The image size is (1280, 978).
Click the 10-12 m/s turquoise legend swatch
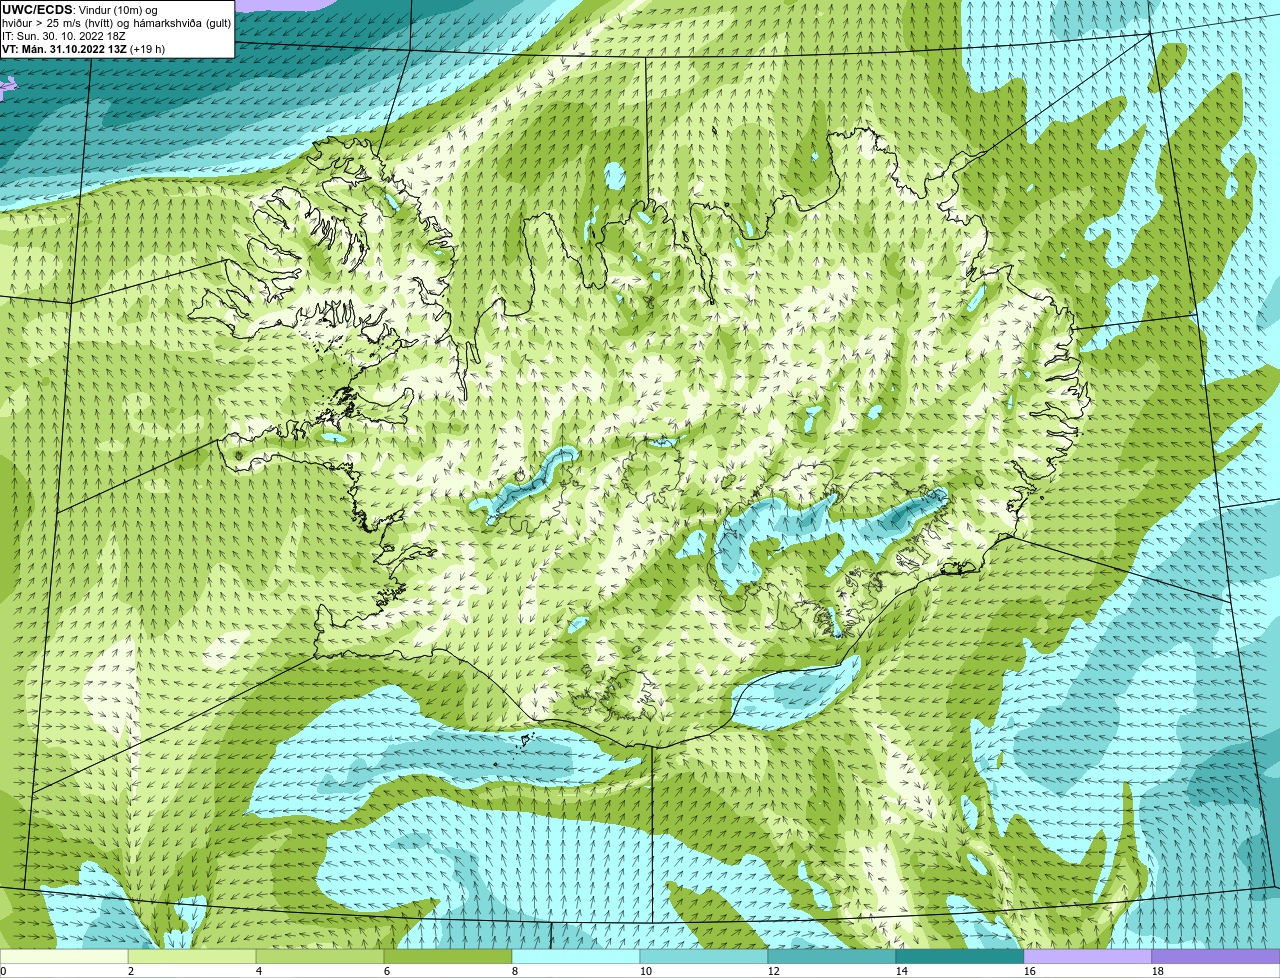tap(705, 957)
